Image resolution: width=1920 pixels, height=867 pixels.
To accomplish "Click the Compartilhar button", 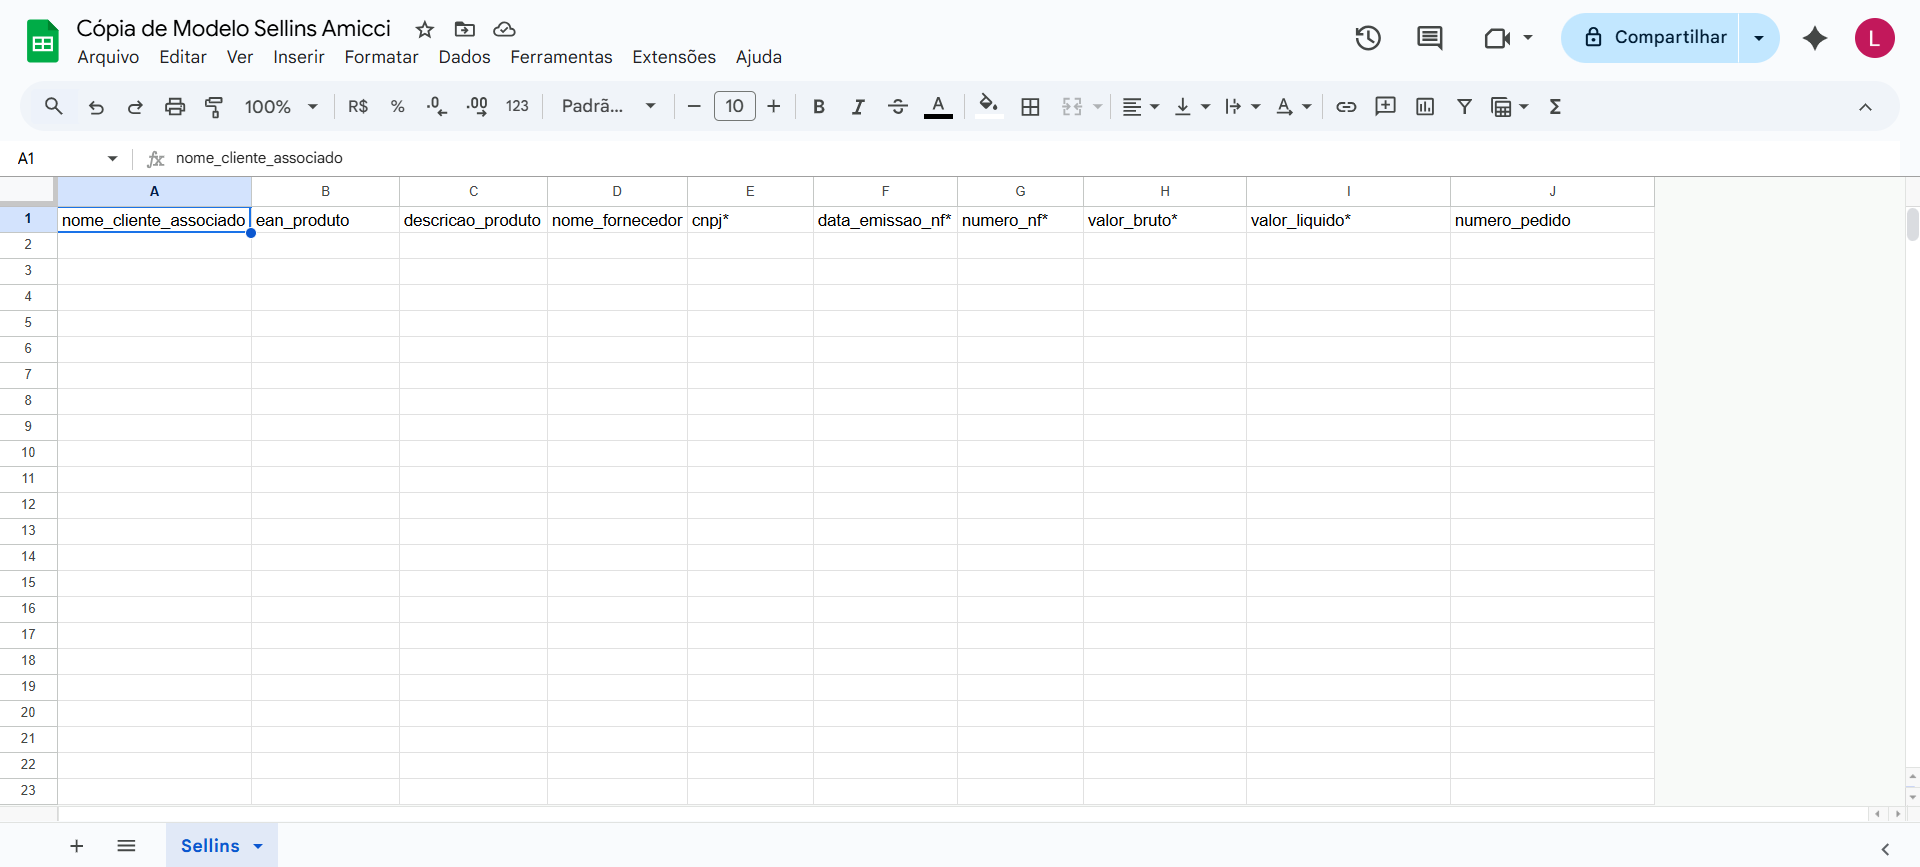I will click(x=1655, y=38).
